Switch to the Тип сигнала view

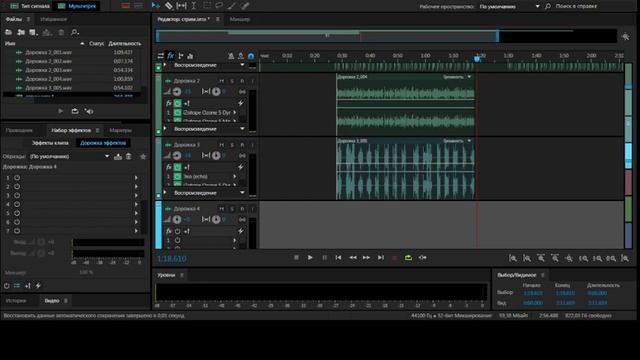point(30,6)
